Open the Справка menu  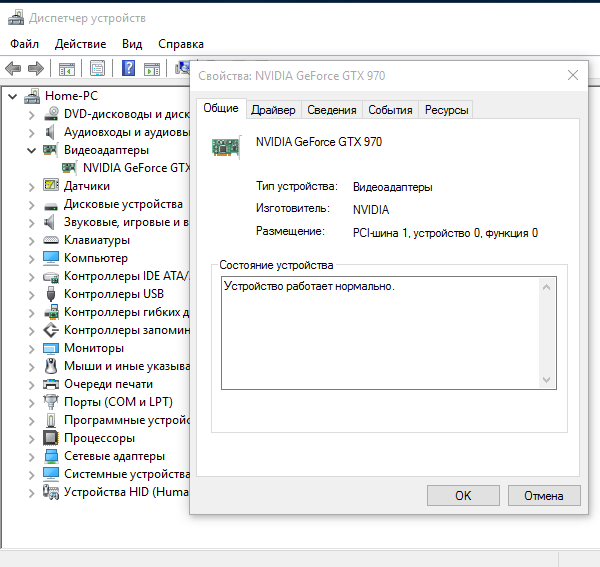point(181,44)
